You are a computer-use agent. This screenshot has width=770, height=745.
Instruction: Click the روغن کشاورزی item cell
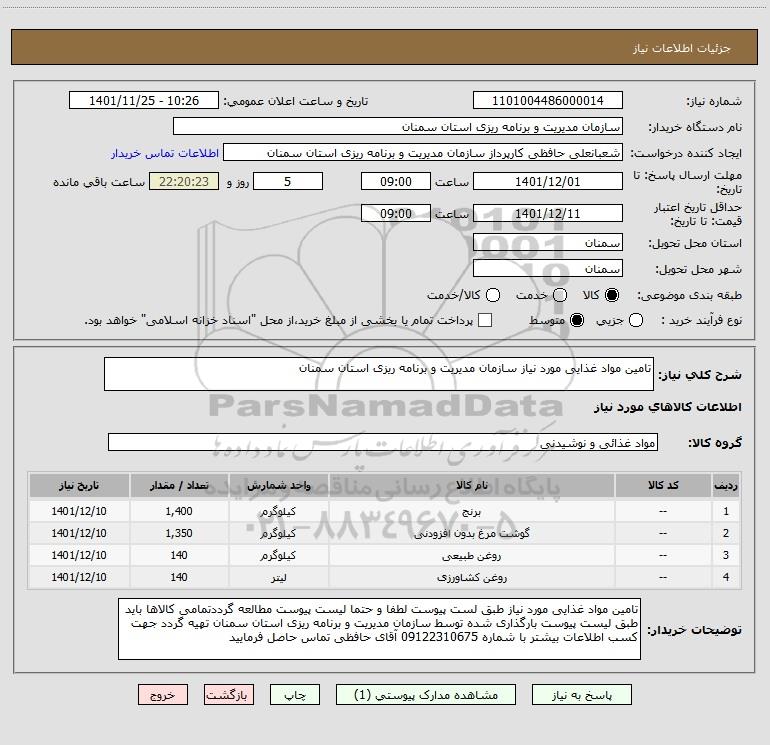[x=471, y=578]
